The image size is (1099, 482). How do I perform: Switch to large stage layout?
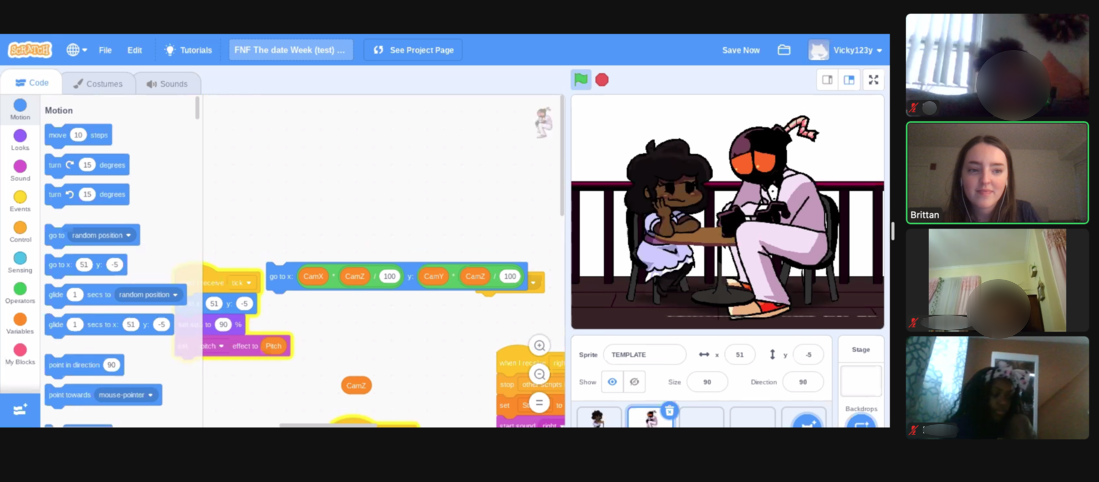pos(849,80)
